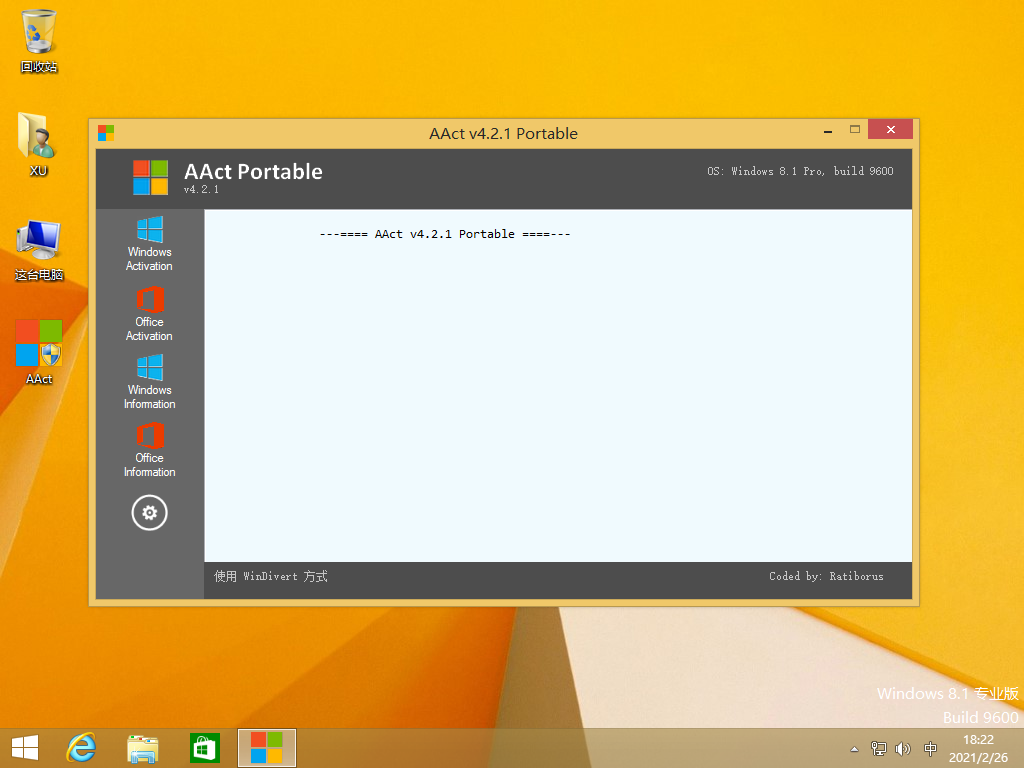This screenshot has width=1024, height=768.
Task: Launch Internet Explorer from the taskbar
Action: tap(81, 747)
